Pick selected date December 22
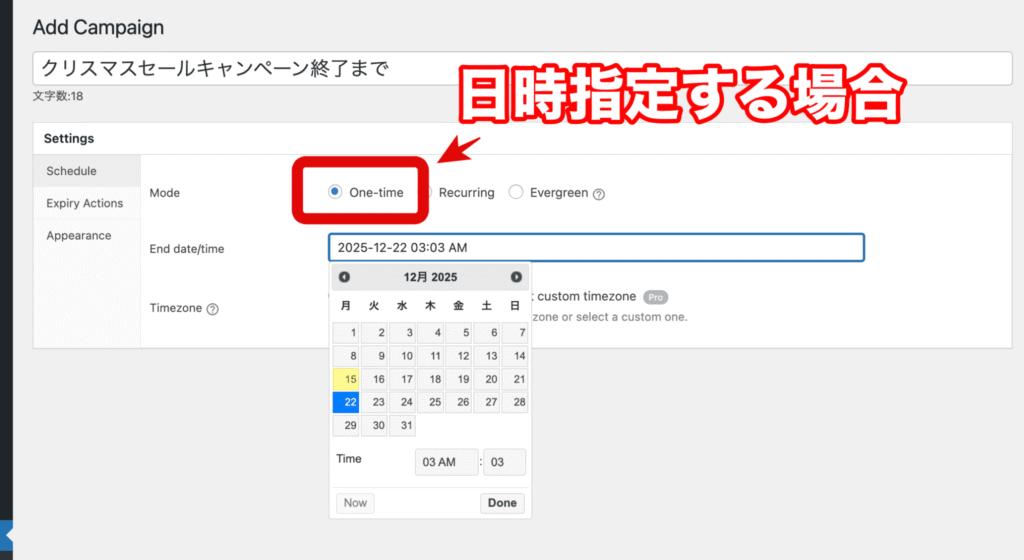This screenshot has width=1024, height=560. (346, 402)
